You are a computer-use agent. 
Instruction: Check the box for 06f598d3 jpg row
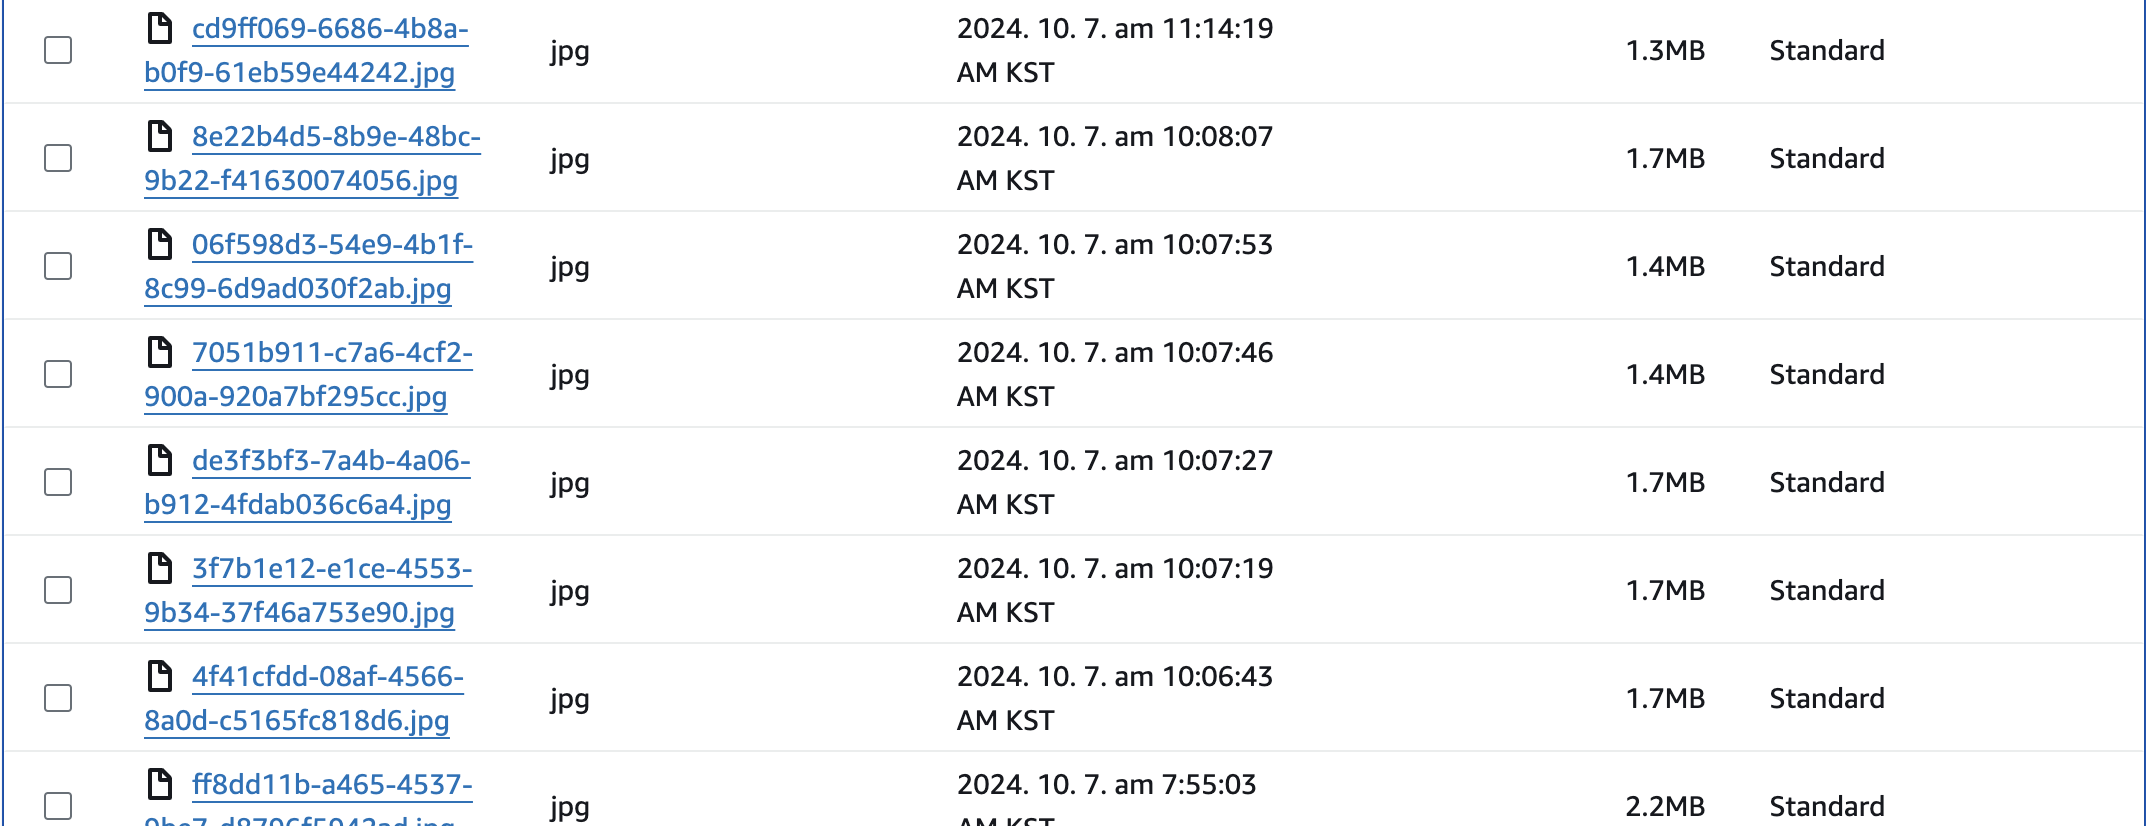click(58, 266)
